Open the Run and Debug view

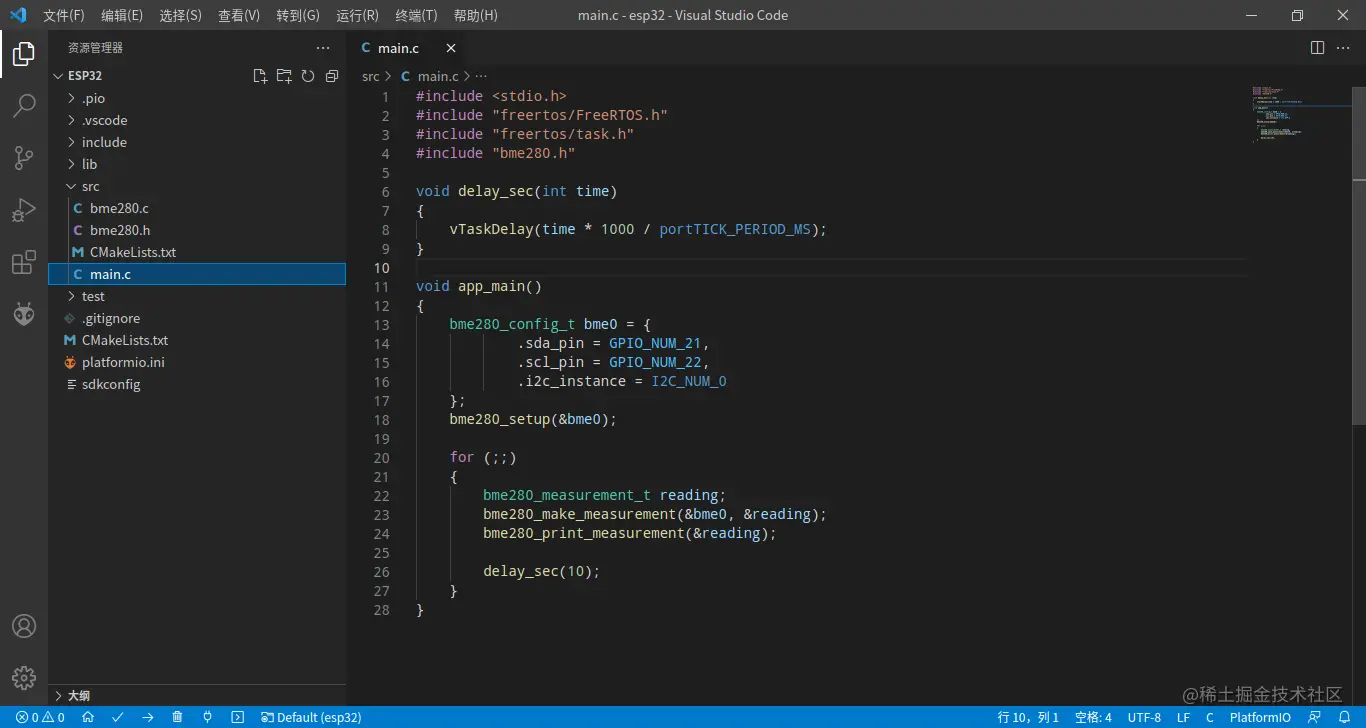click(x=24, y=210)
